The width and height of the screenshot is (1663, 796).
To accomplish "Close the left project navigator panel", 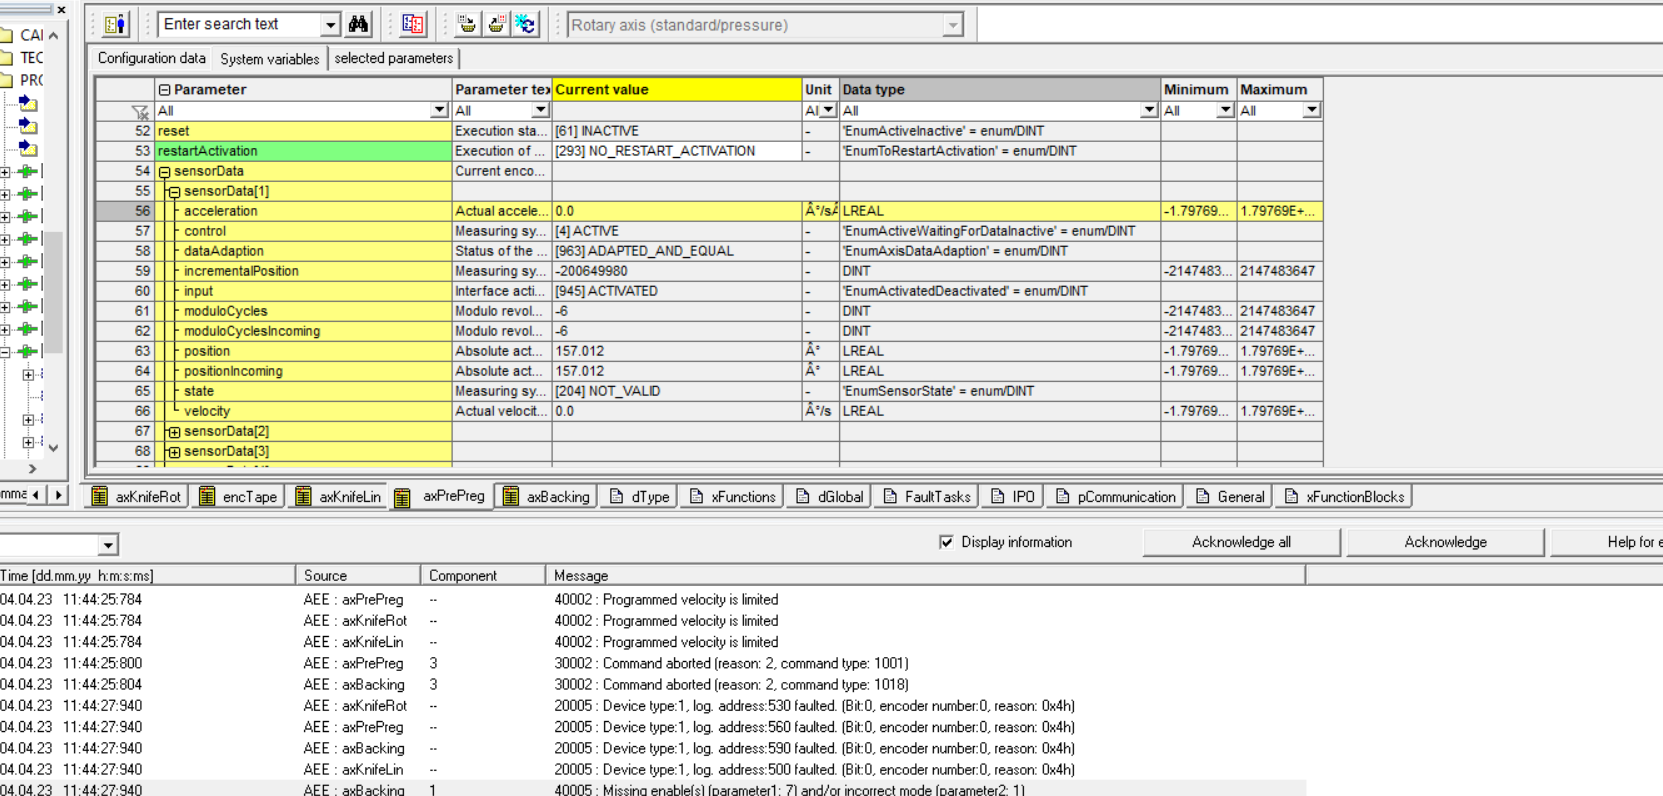I will pyautogui.click(x=61, y=9).
